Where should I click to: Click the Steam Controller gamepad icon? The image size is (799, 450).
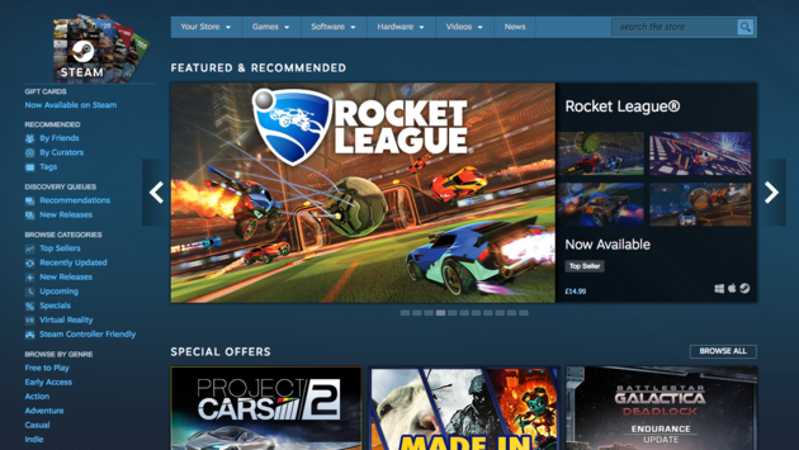click(x=30, y=334)
